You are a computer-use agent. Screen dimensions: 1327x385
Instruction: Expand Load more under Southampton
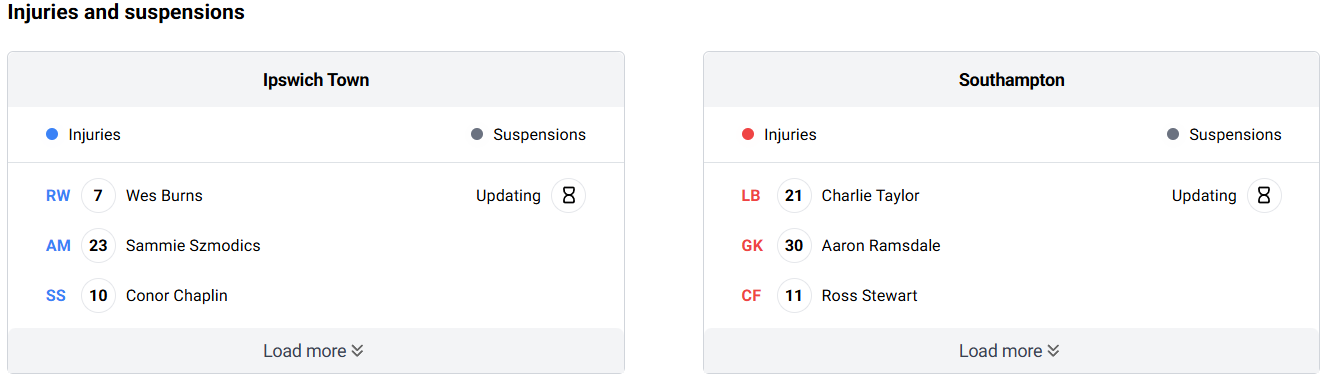click(1011, 351)
